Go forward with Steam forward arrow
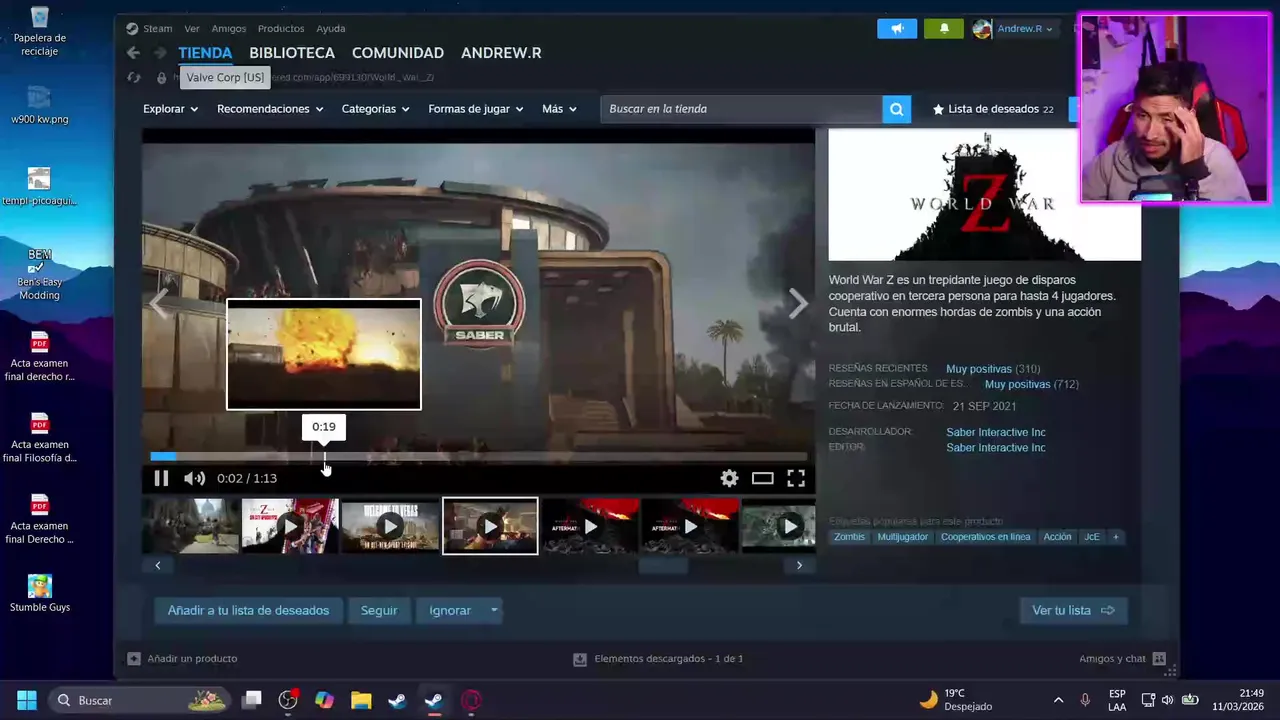Viewport: 1280px width, 720px height. click(x=158, y=53)
